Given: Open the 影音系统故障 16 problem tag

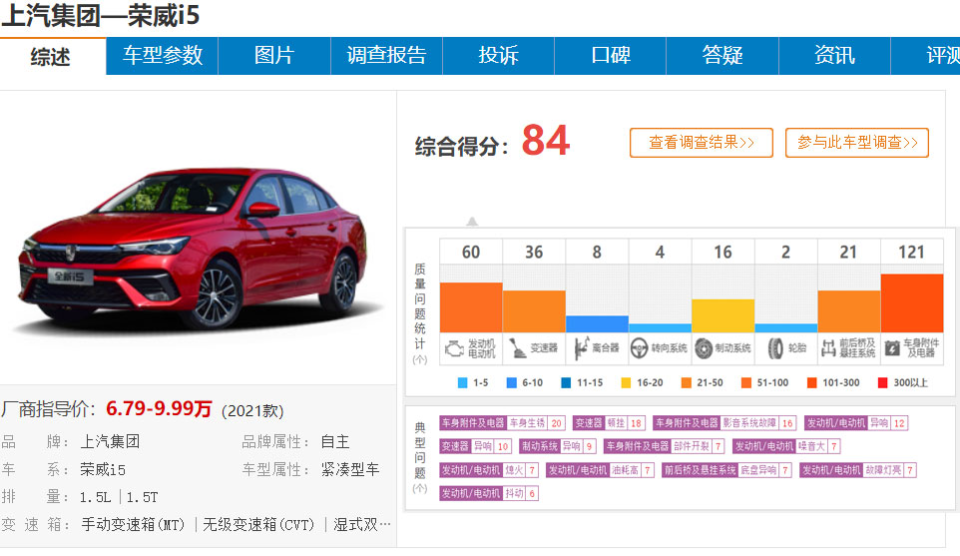Looking at the screenshot, I should [724, 423].
